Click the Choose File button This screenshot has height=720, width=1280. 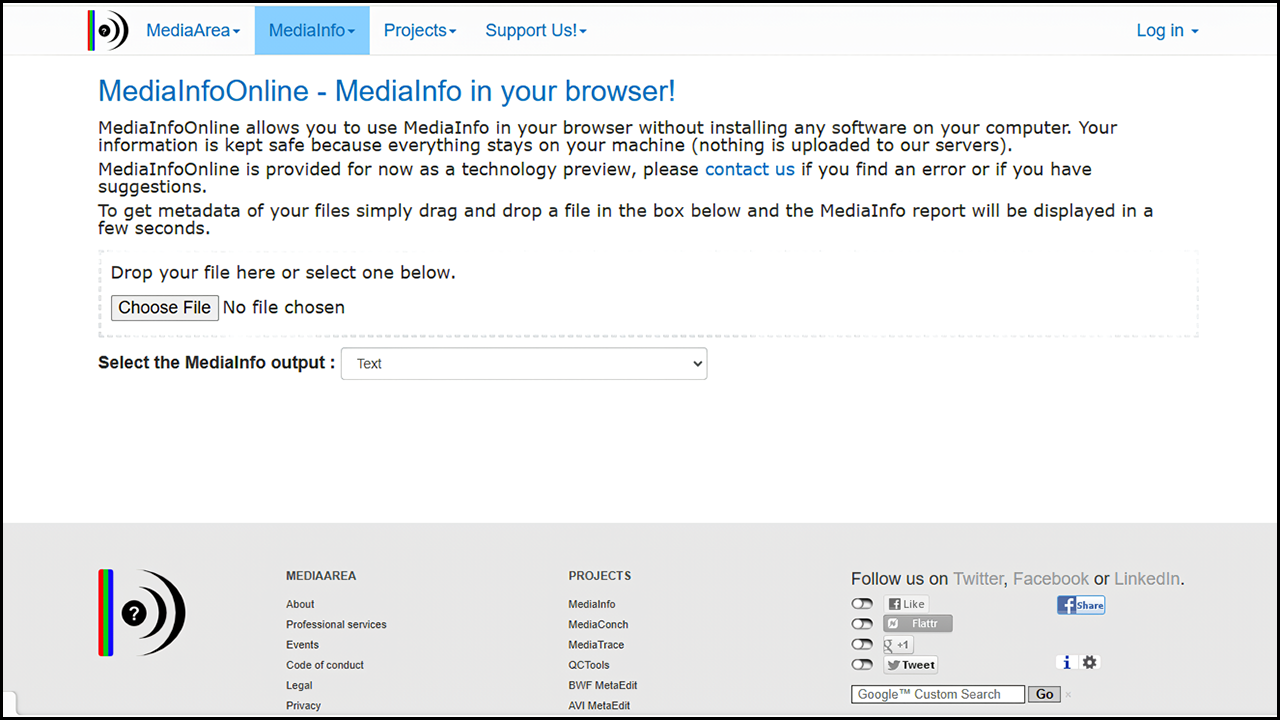[x=164, y=308]
